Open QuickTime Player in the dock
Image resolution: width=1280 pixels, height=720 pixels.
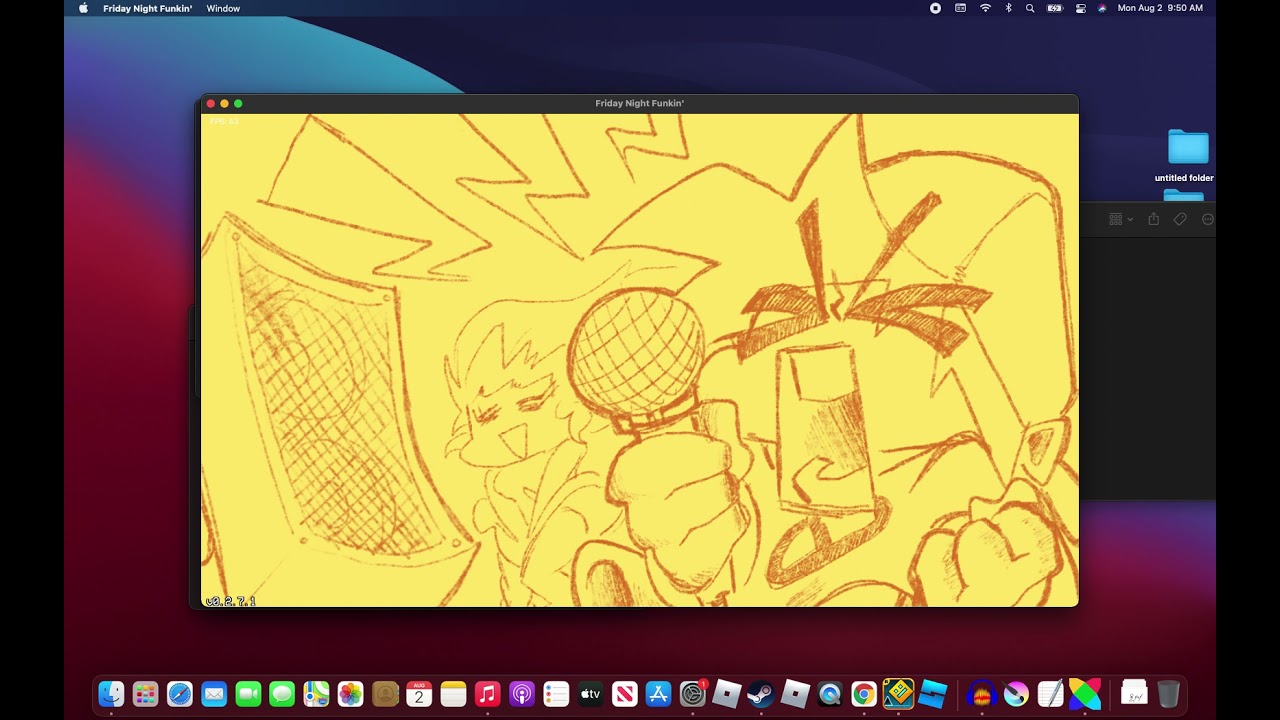click(x=829, y=693)
